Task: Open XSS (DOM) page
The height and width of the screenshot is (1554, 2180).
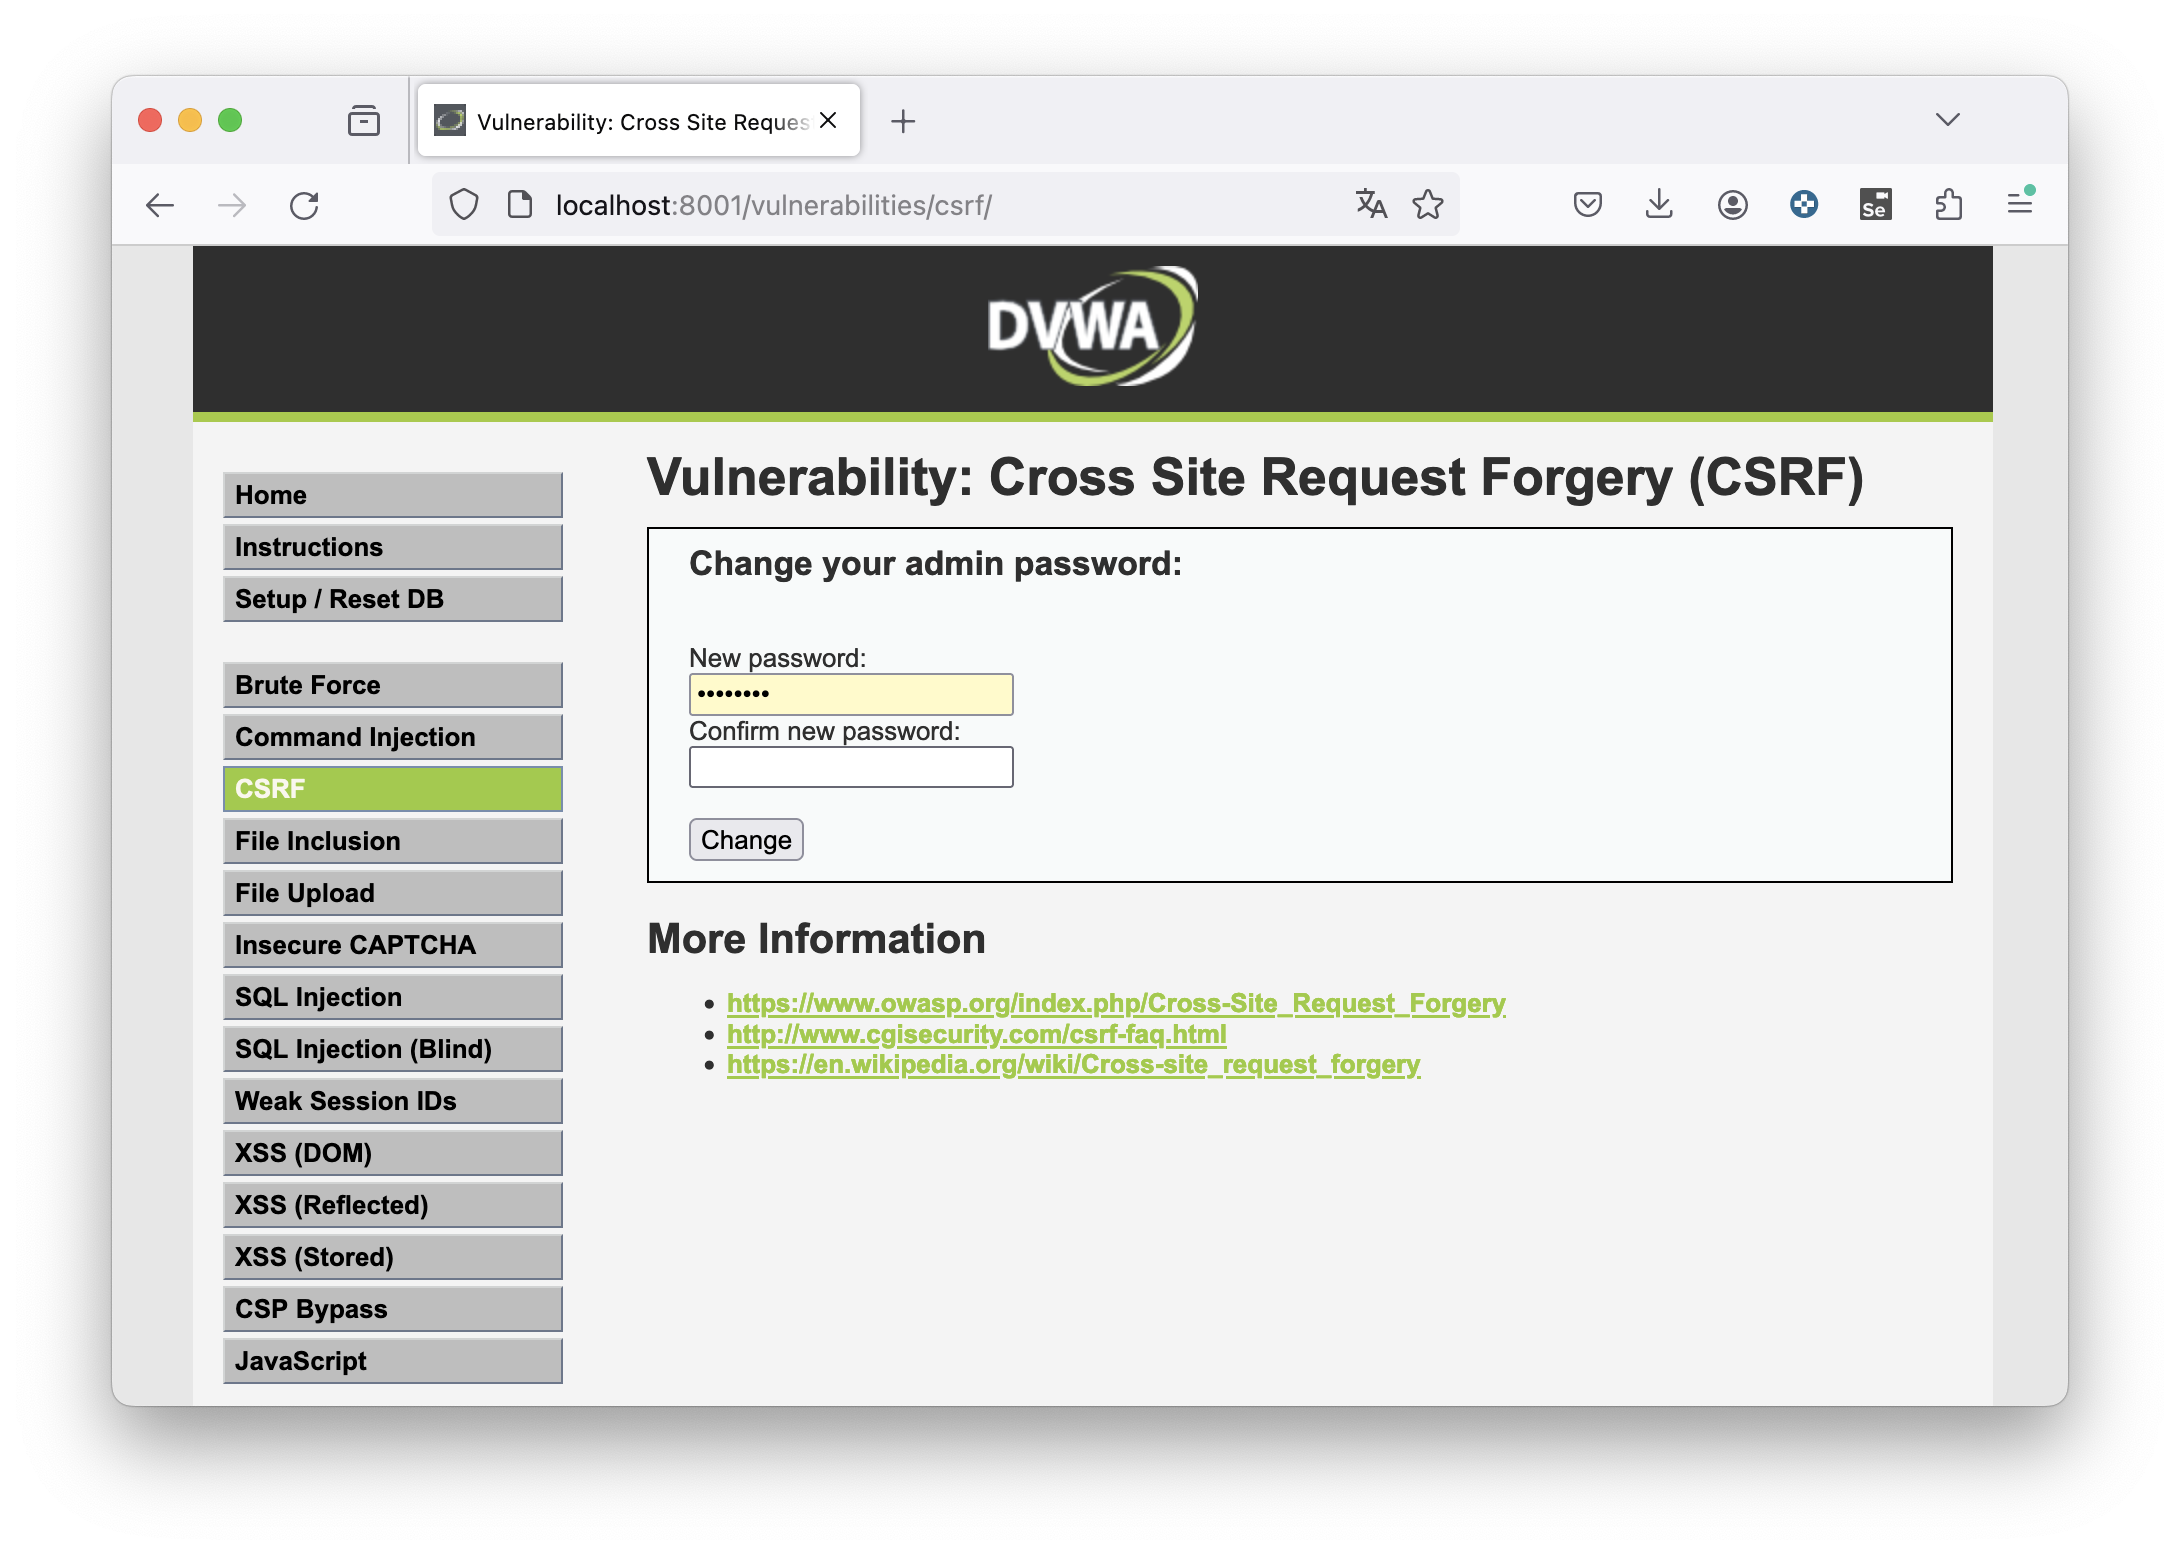Action: pos(393,1153)
